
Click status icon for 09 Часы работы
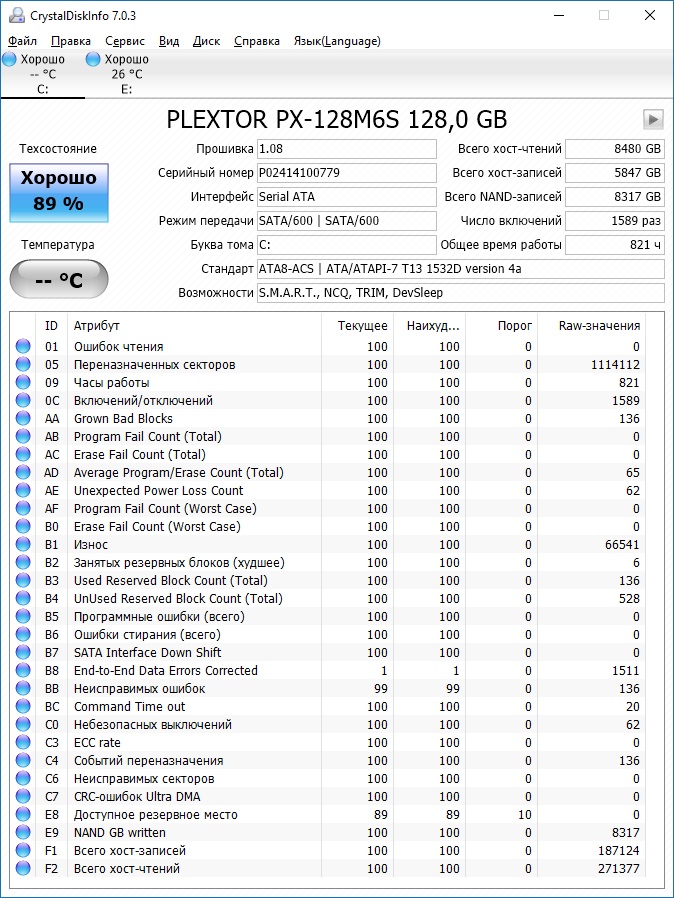pyautogui.click(x=23, y=382)
